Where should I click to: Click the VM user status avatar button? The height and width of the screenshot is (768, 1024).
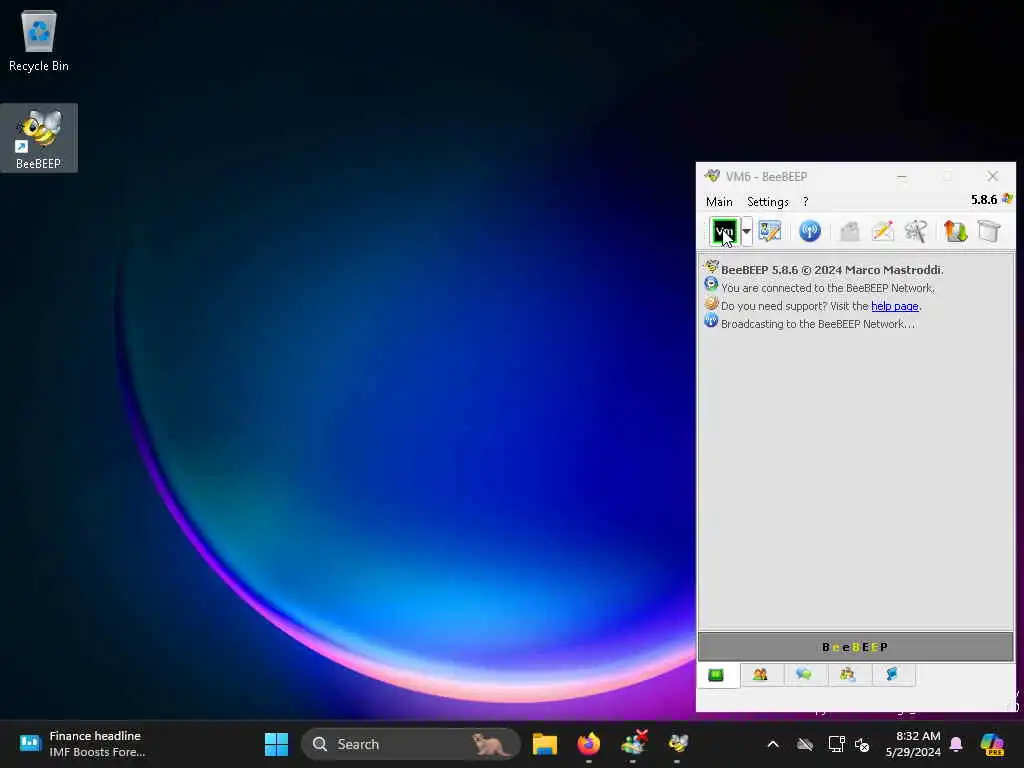click(x=725, y=231)
